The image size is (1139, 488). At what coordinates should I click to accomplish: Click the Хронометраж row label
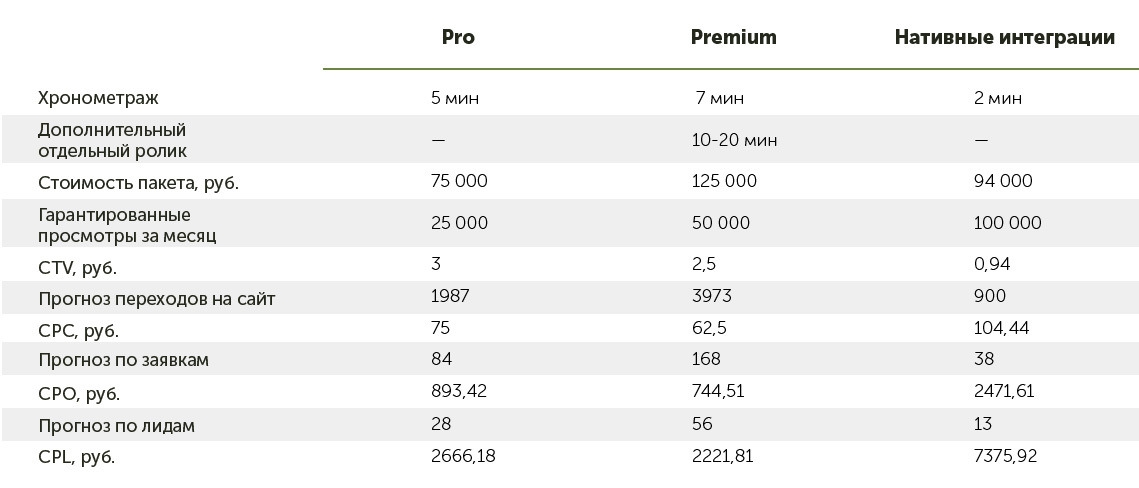[x=98, y=98]
